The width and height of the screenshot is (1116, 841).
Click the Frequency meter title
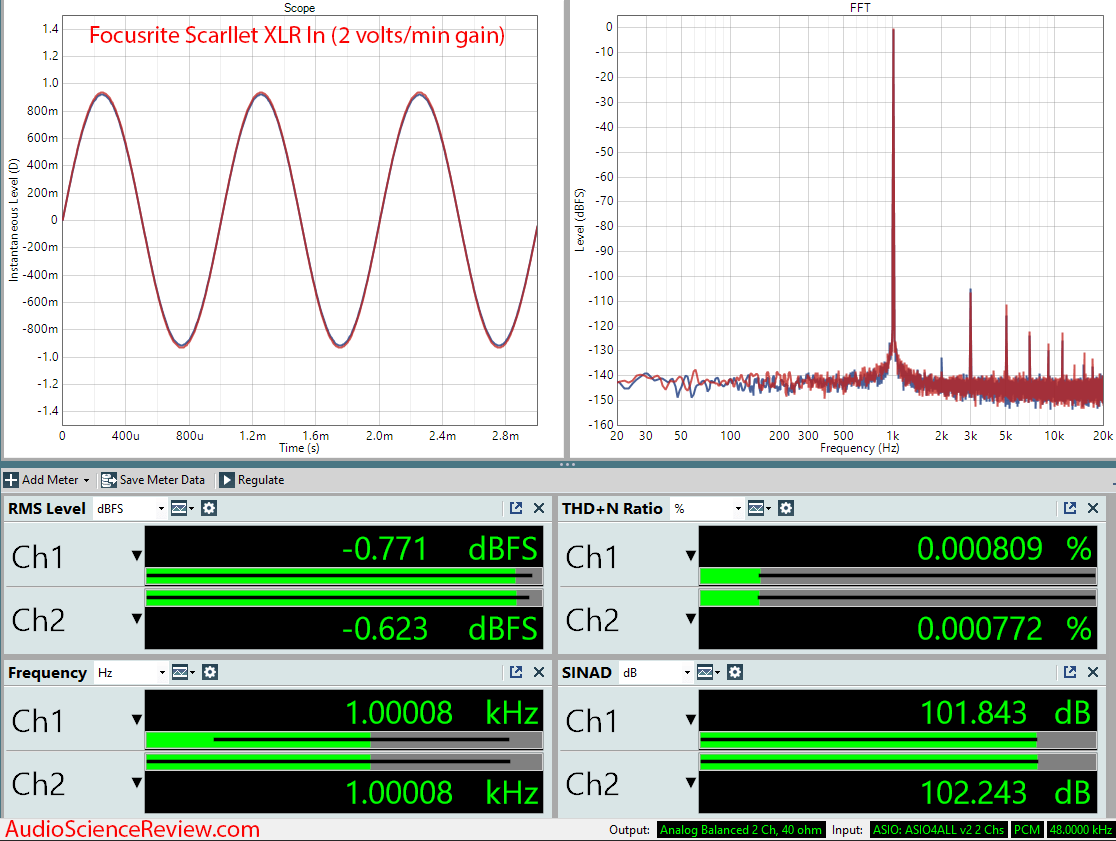coord(47,672)
